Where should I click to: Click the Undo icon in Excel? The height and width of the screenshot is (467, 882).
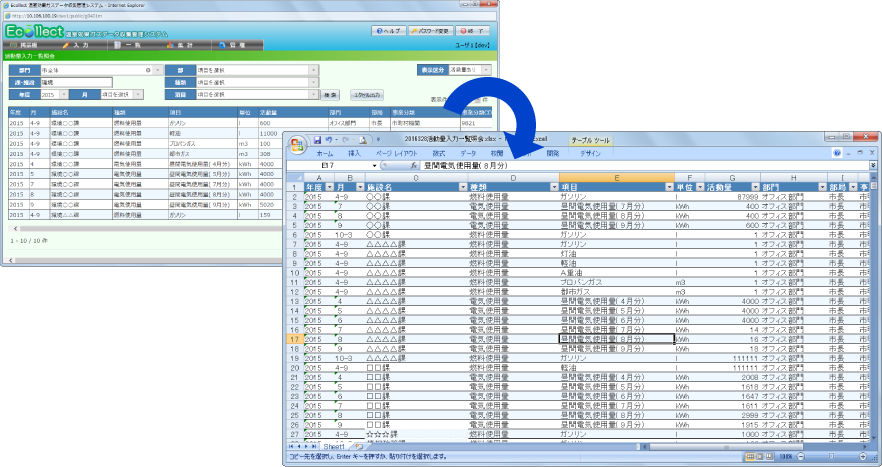tap(332, 139)
